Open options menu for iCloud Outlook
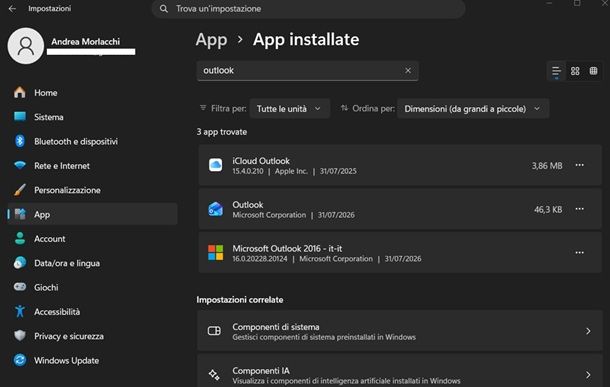The height and width of the screenshot is (387, 610). pyautogui.click(x=579, y=165)
